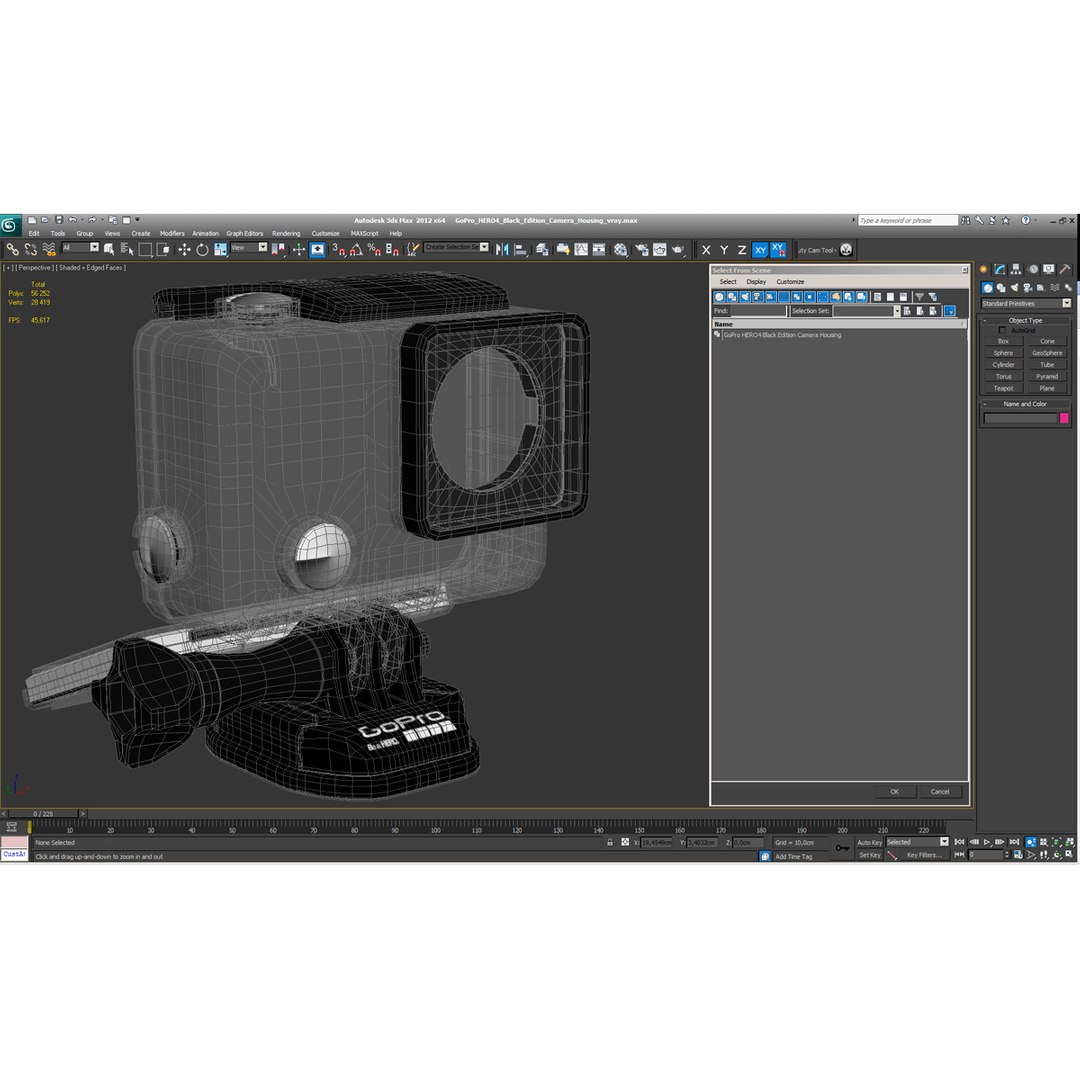Open the reference coordinate system View dropdown
The image size is (1080, 1080).
pyautogui.click(x=249, y=247)
